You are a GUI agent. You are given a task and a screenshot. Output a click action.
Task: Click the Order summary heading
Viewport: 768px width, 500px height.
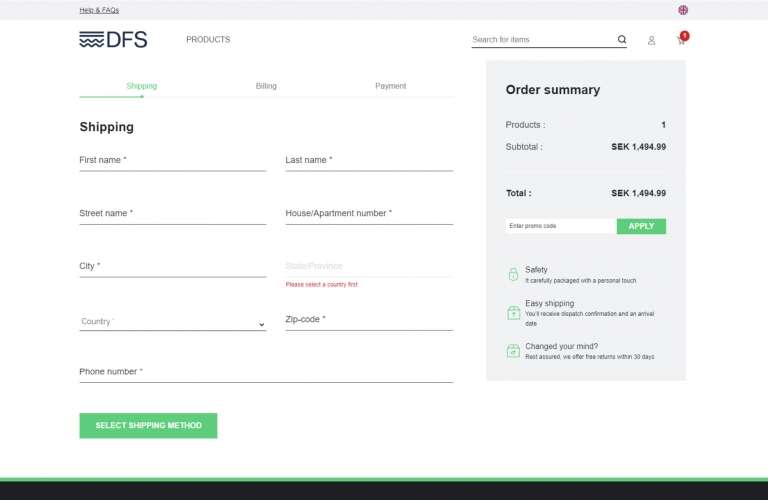coord(552,90)
